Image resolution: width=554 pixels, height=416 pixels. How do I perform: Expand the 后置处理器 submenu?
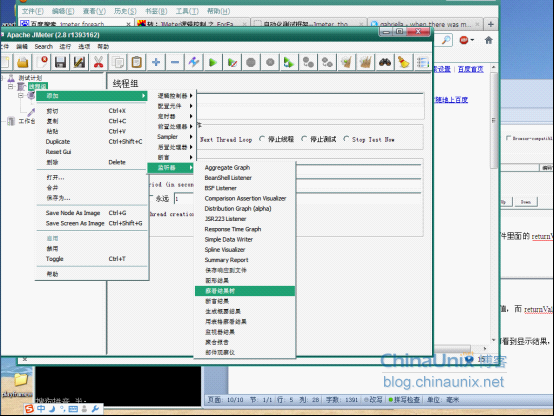[175, 147]
